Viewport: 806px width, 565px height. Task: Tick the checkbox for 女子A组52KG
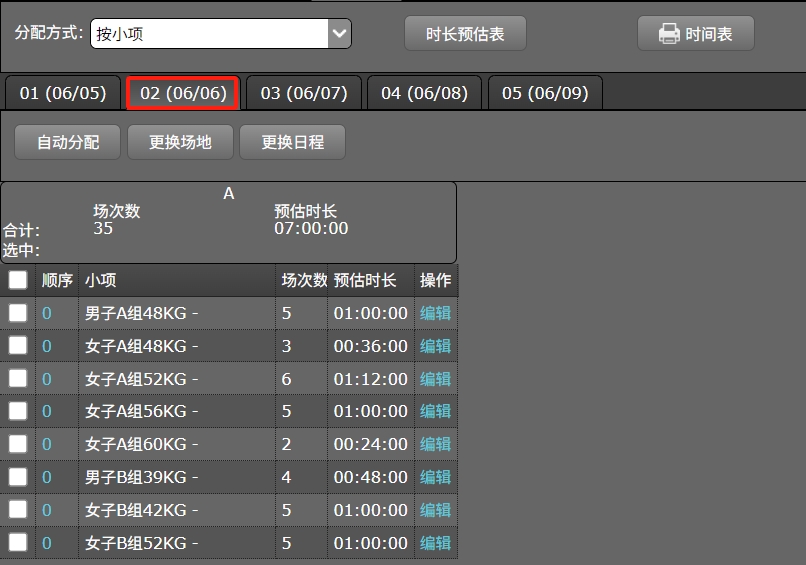[x=18, y=379]
